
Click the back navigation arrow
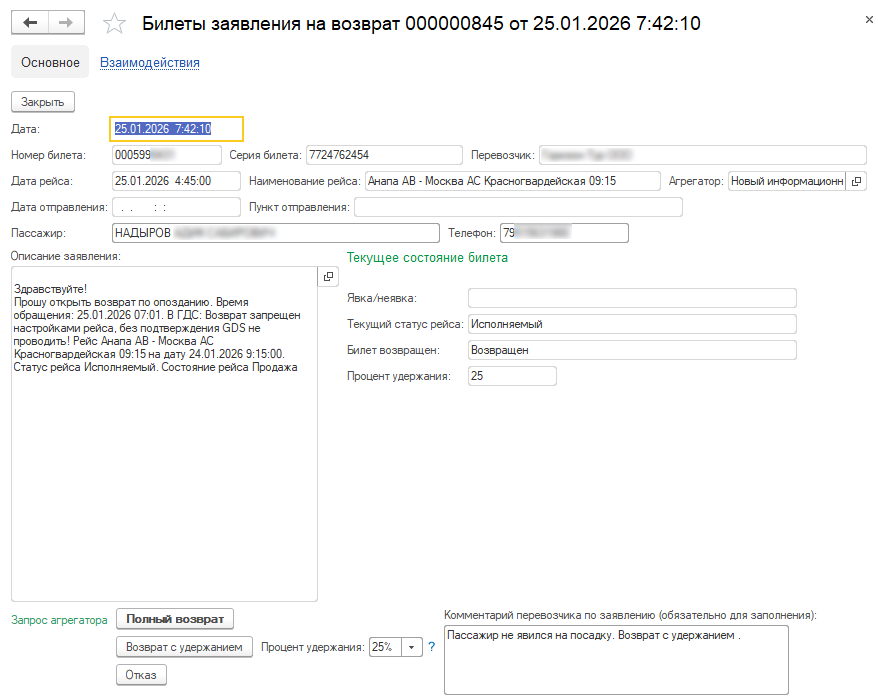[30, 23]
